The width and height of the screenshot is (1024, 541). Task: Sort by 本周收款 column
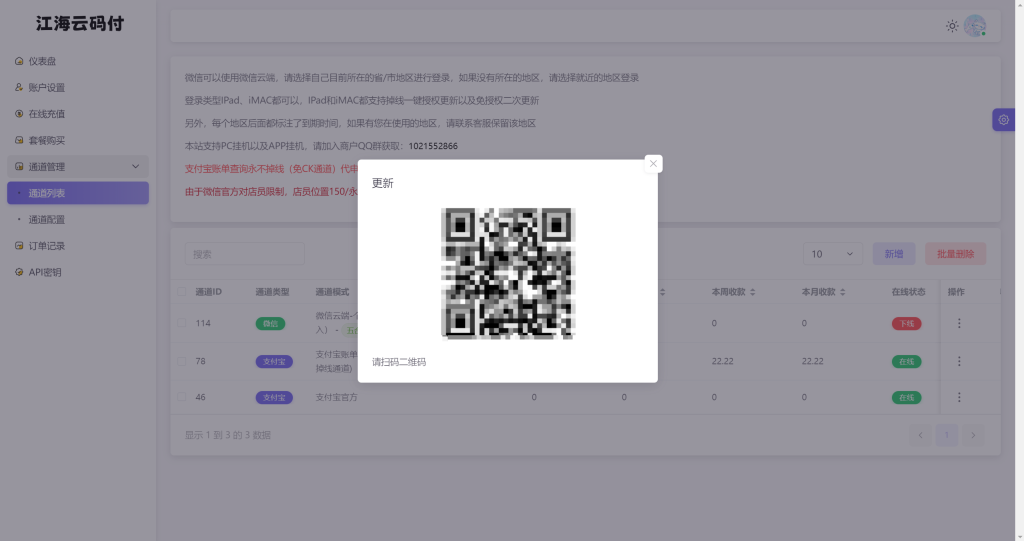click(733, 292)
